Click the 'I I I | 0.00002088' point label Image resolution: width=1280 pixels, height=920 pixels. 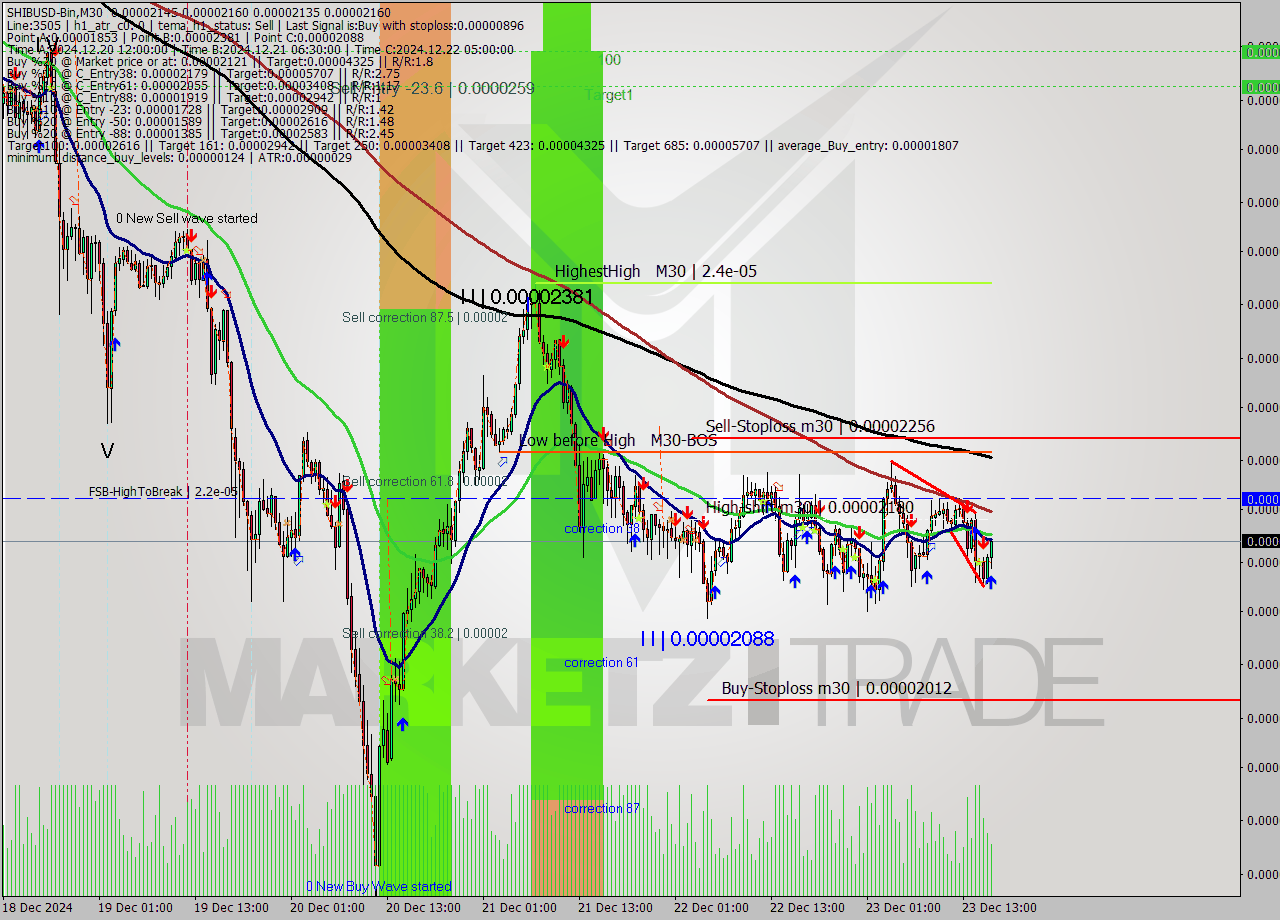click(707, 638)
